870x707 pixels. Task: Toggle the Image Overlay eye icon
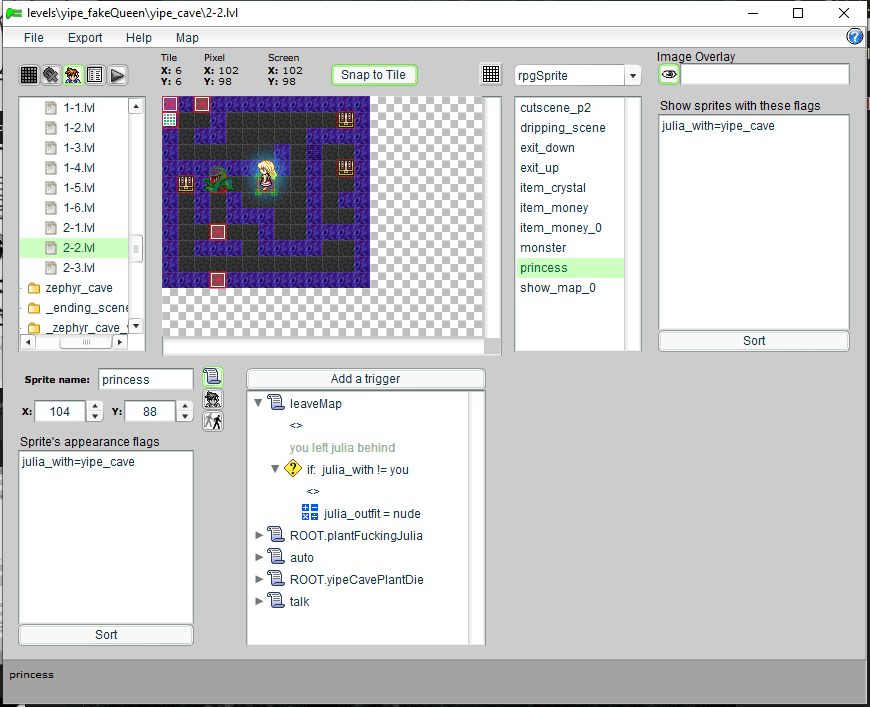coord(669,75)
